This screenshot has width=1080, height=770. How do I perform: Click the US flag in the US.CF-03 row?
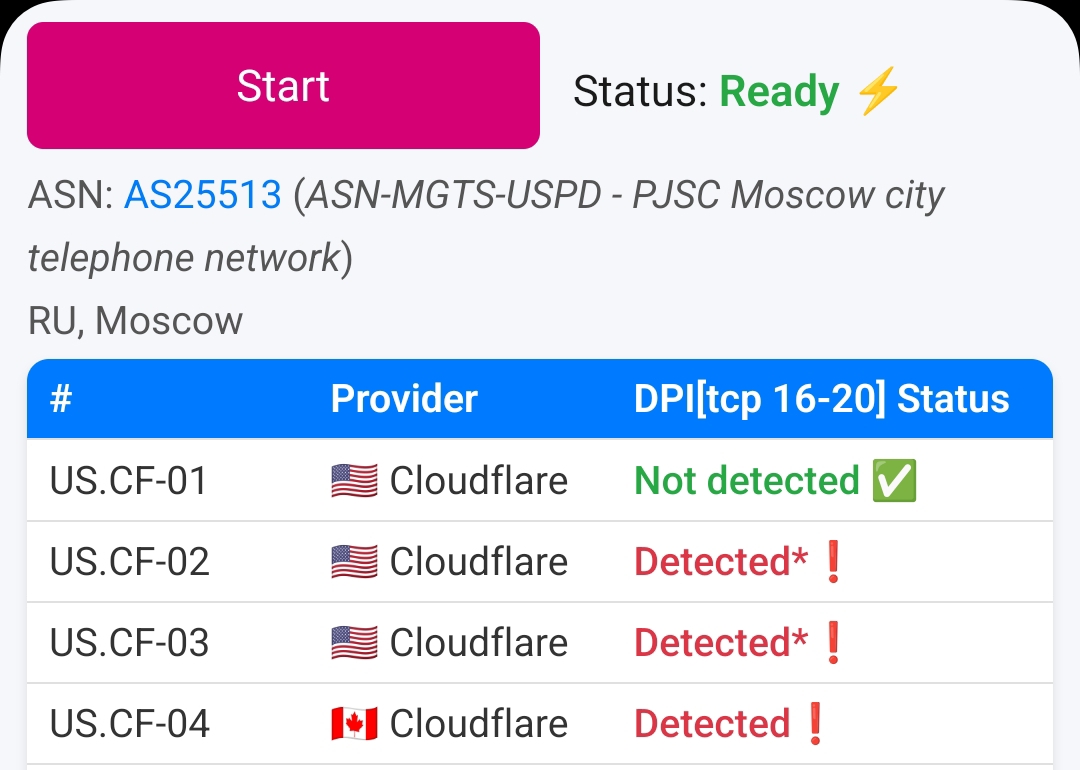click(354, 643)
